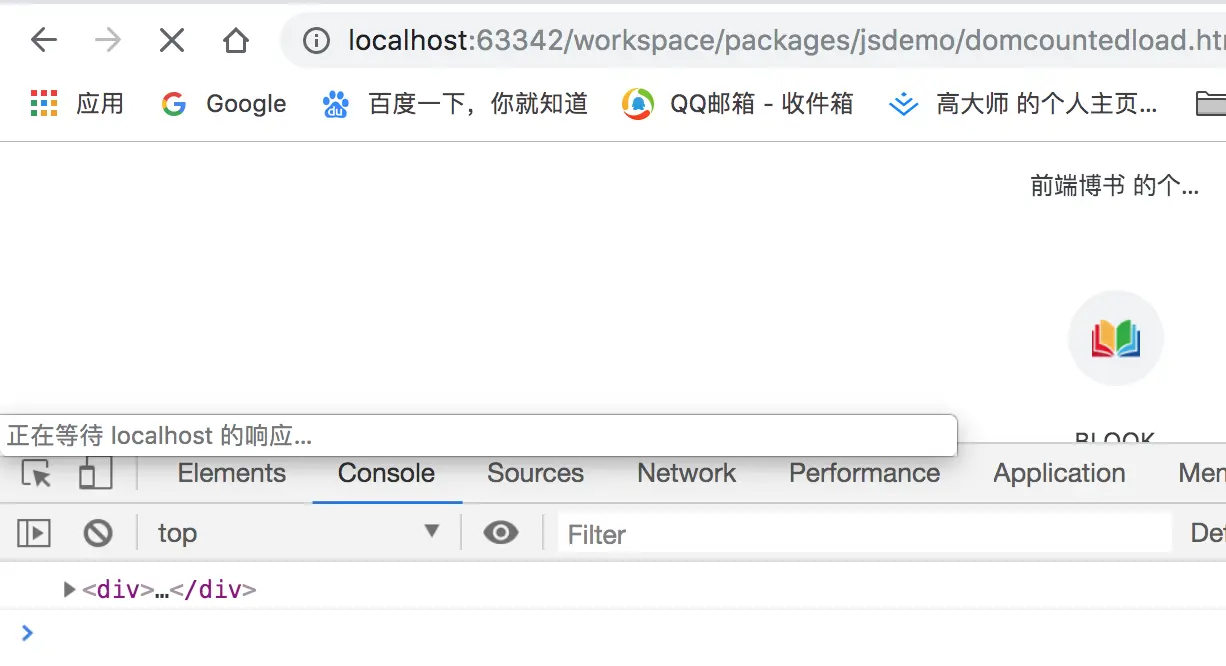1226x666 pixels.
Task: Open the Google bookmark
Action: 224,104
